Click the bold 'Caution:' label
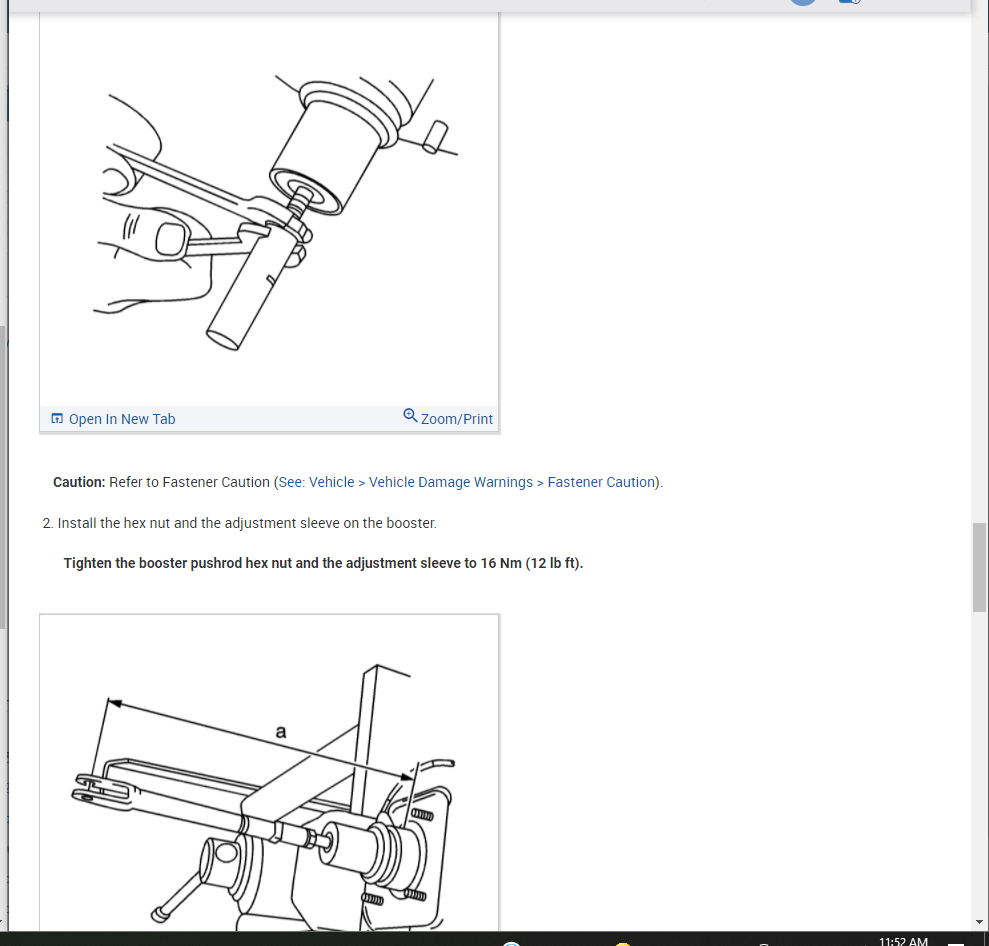 click(x=79, y=482)
